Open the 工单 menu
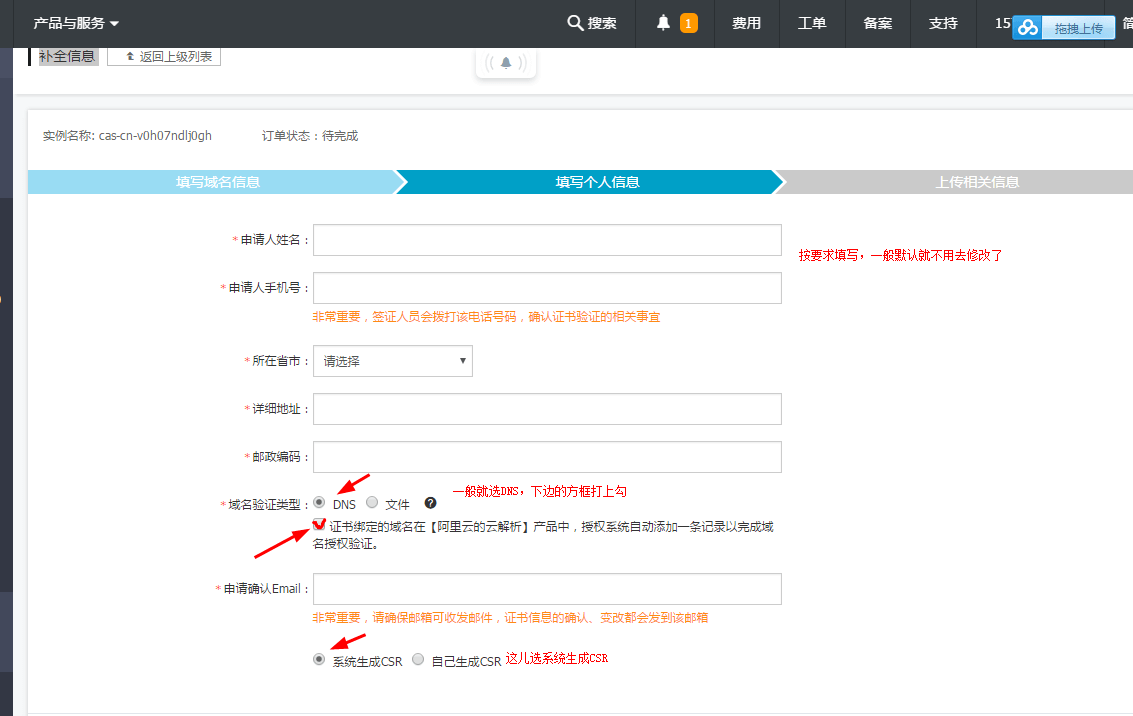Viewport: 1133px width, 716px height. pos(812,24)
